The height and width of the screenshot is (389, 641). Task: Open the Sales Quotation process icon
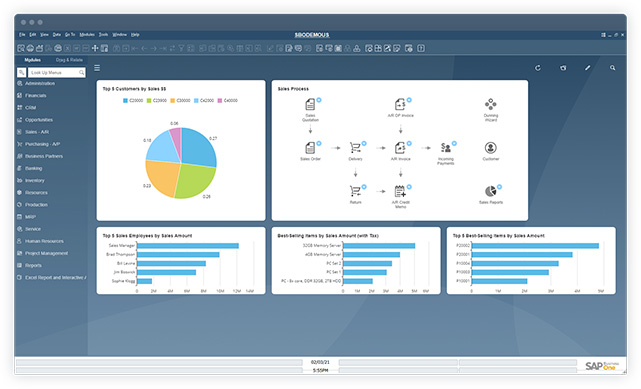310,105
